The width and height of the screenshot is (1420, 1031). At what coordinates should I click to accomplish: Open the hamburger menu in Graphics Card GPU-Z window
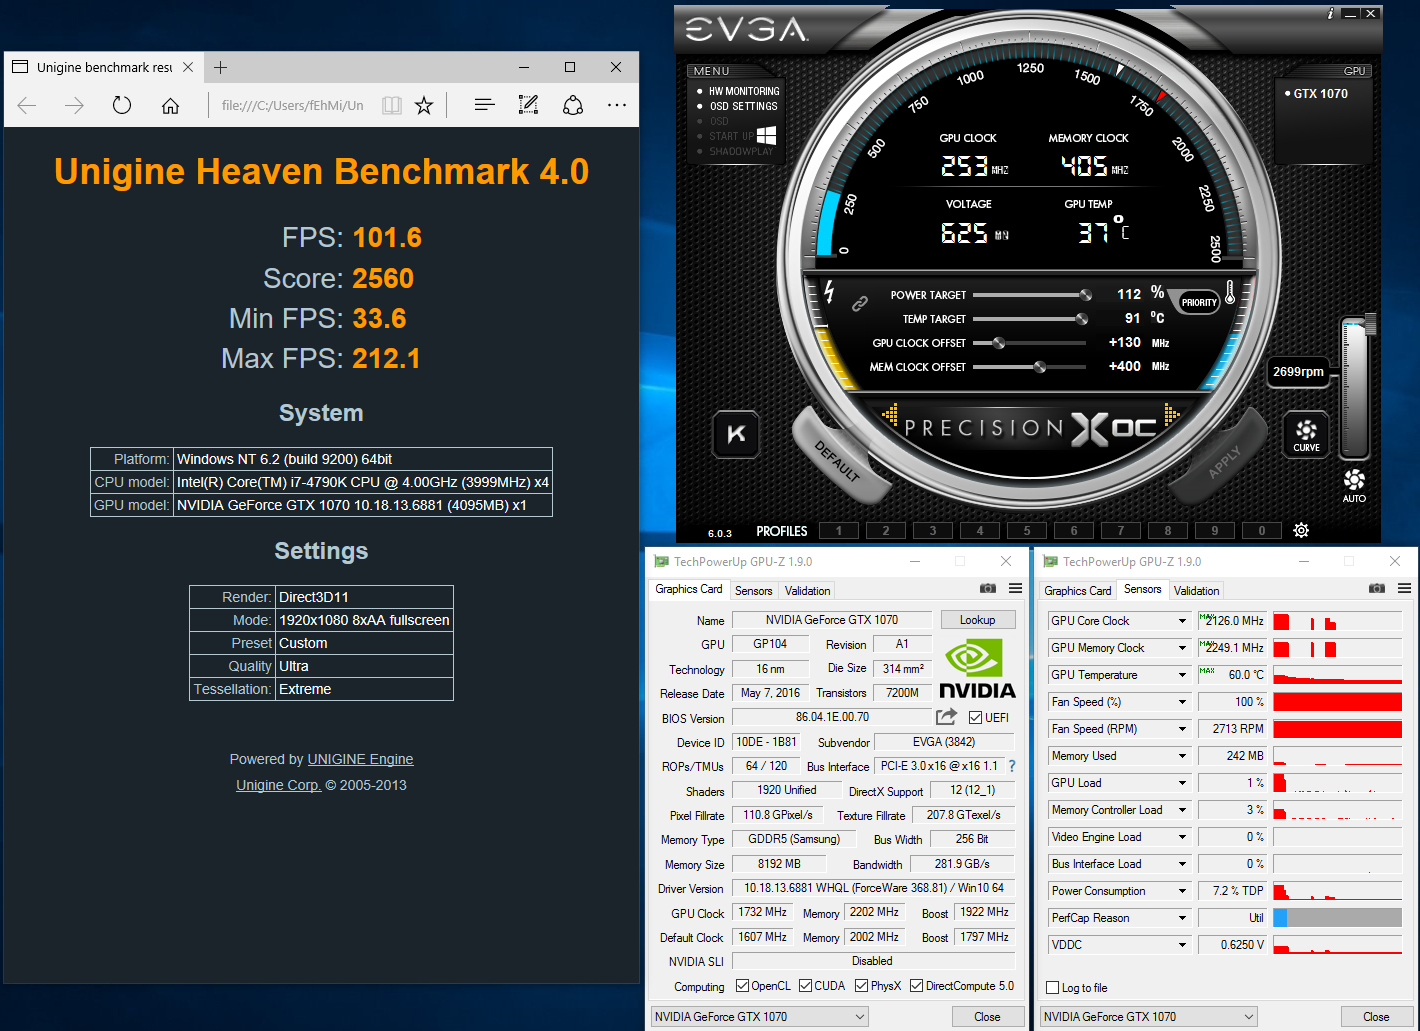pos(1015,588)
